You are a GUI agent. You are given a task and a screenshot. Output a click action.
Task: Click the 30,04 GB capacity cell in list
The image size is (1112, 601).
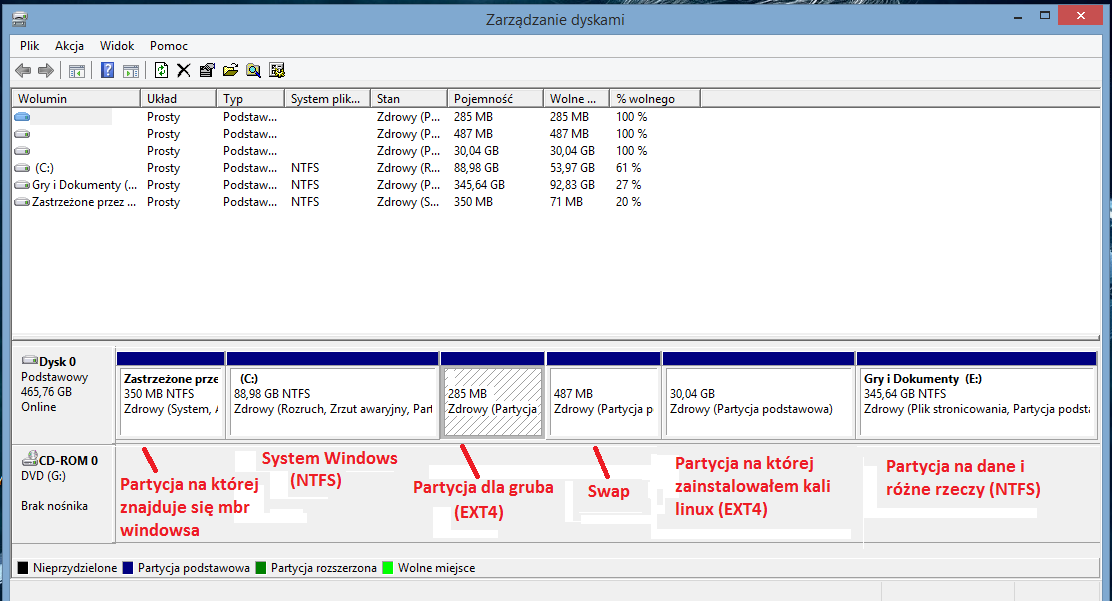point(477,151)
